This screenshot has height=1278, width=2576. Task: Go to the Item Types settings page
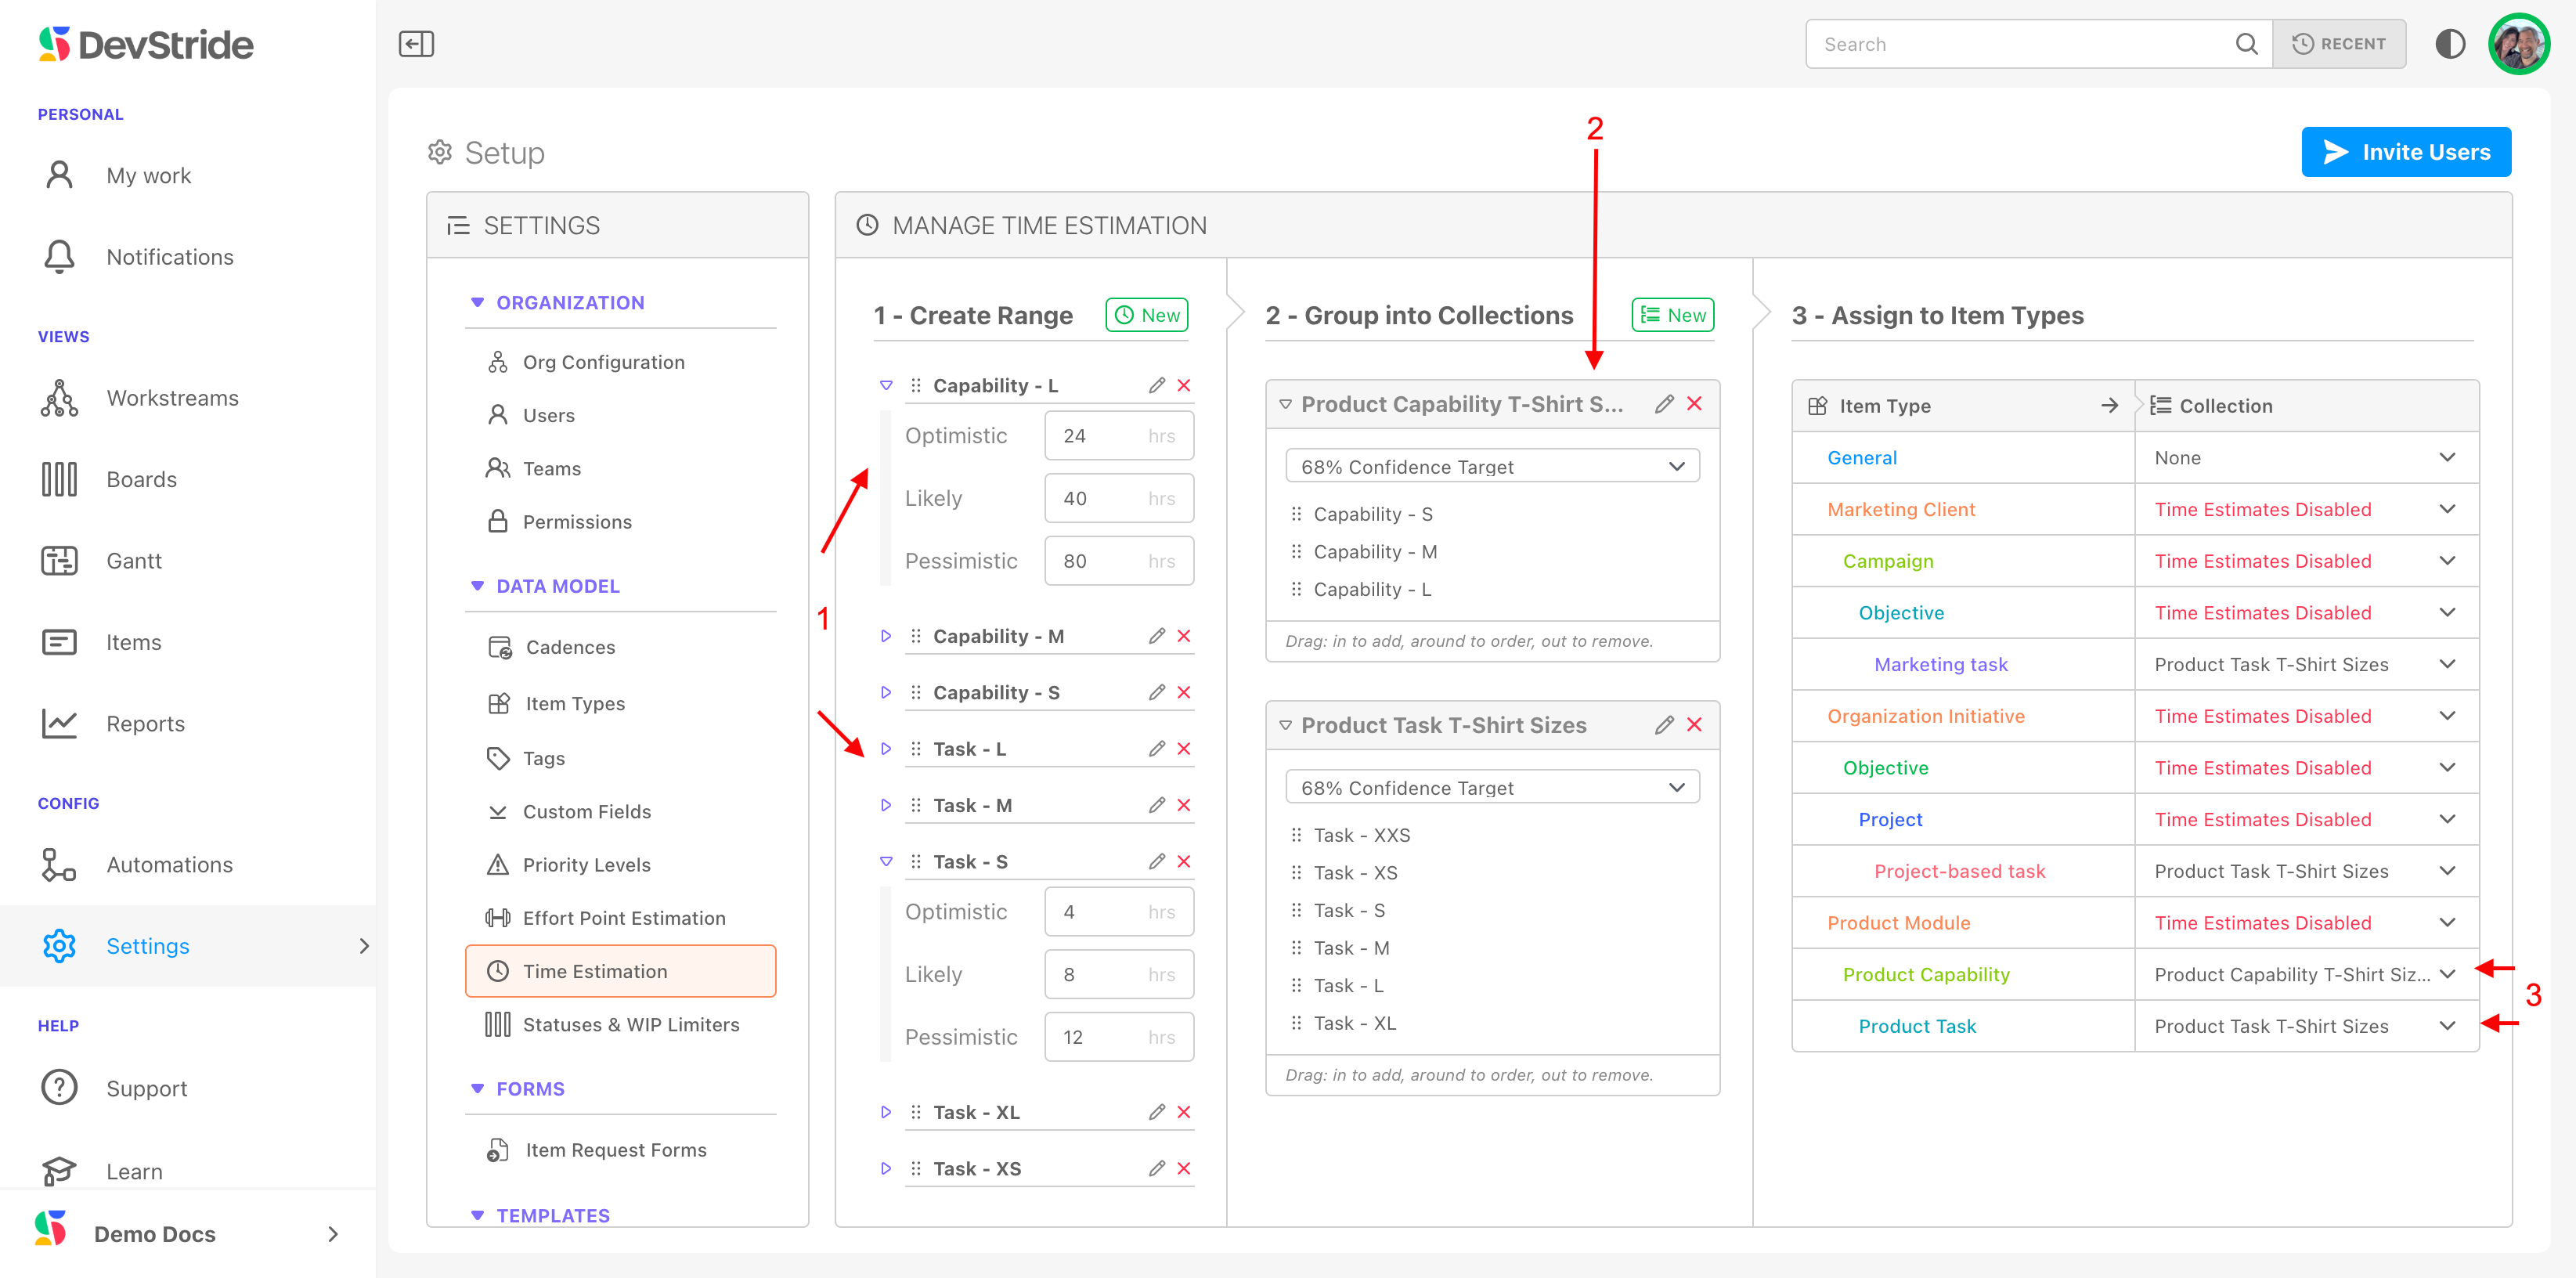[x=575, y=703]
